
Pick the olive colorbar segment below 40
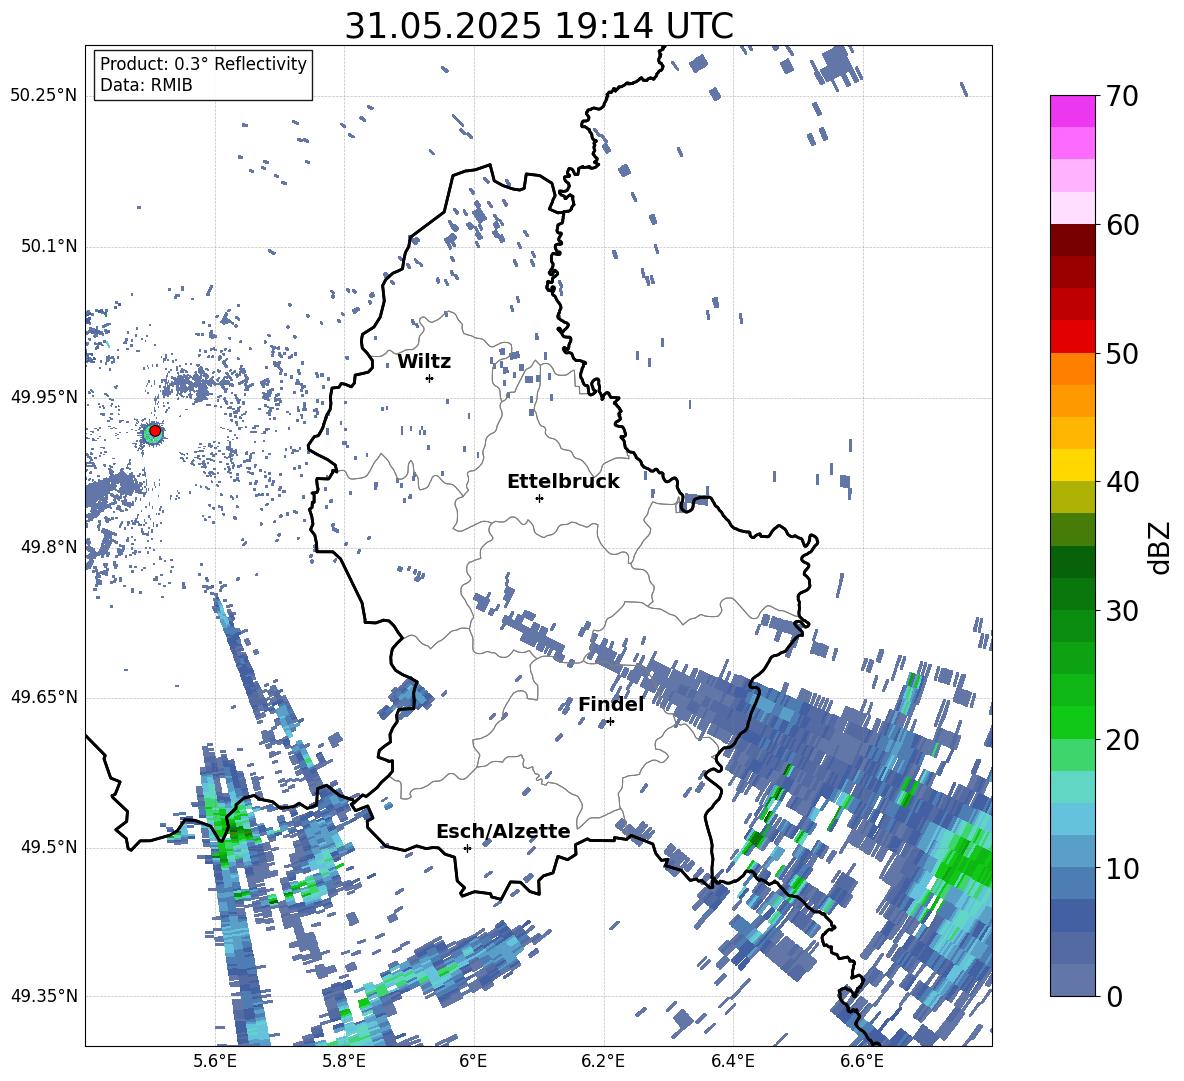point(1072,497)
